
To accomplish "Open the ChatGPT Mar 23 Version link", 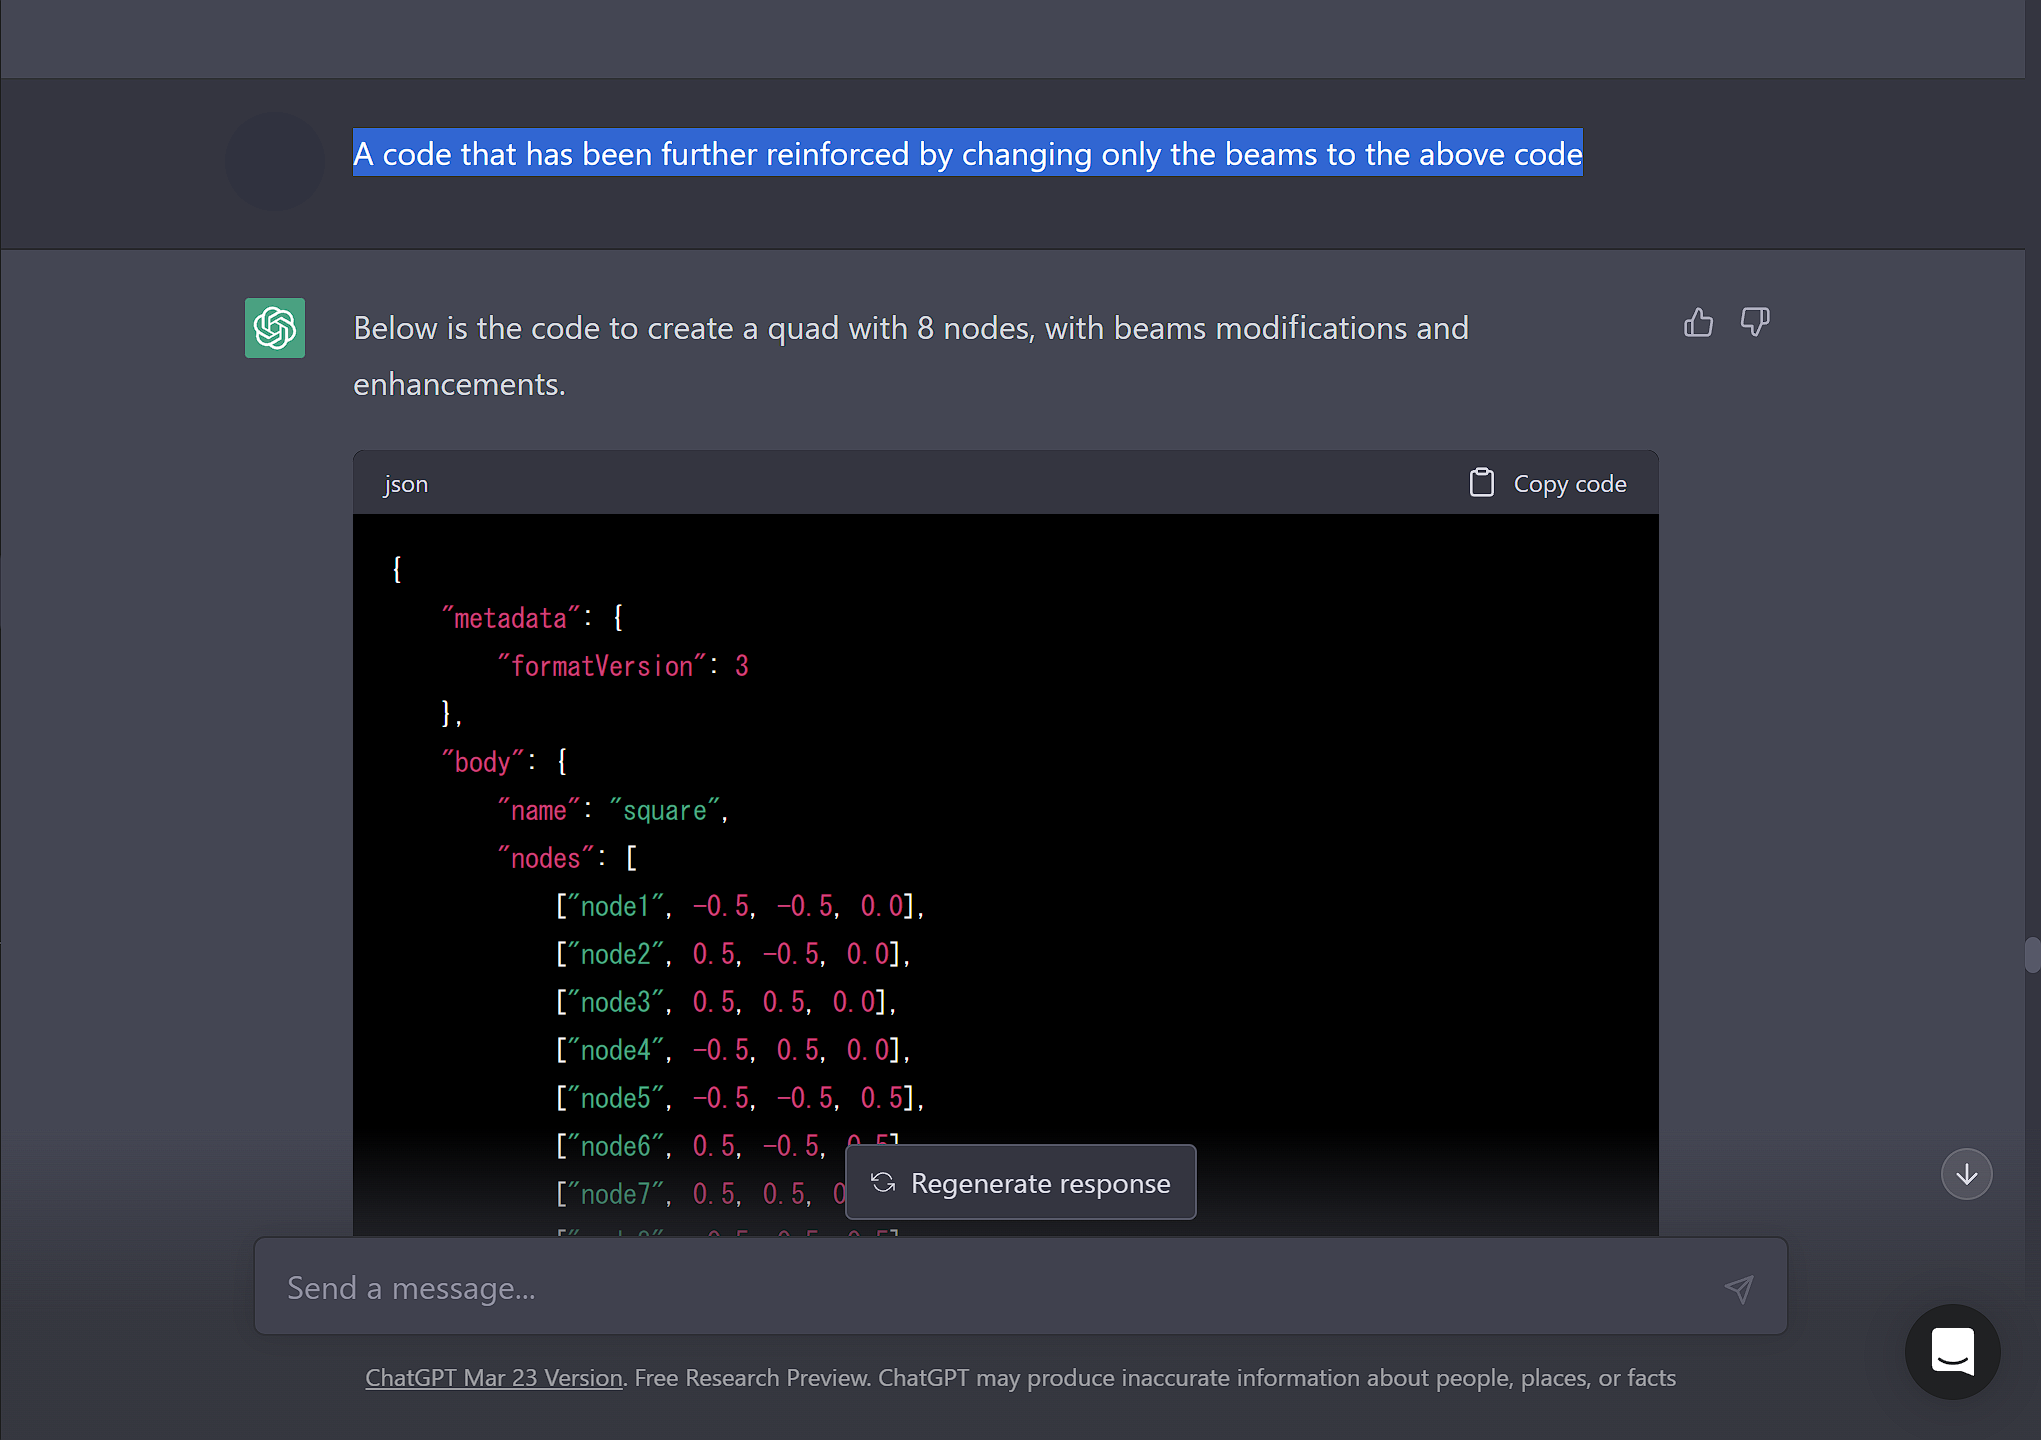I will tap(494, 1377).
